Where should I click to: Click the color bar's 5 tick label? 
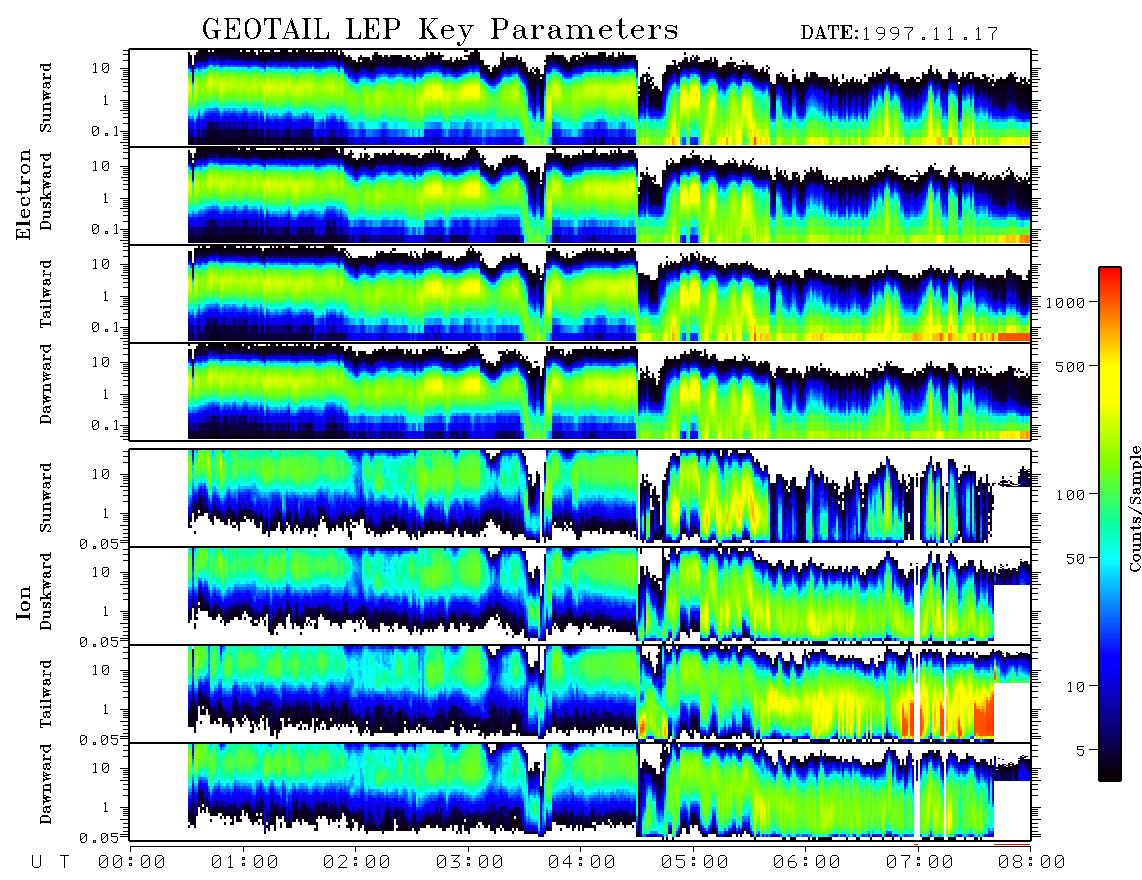[x=1079, y=750]
